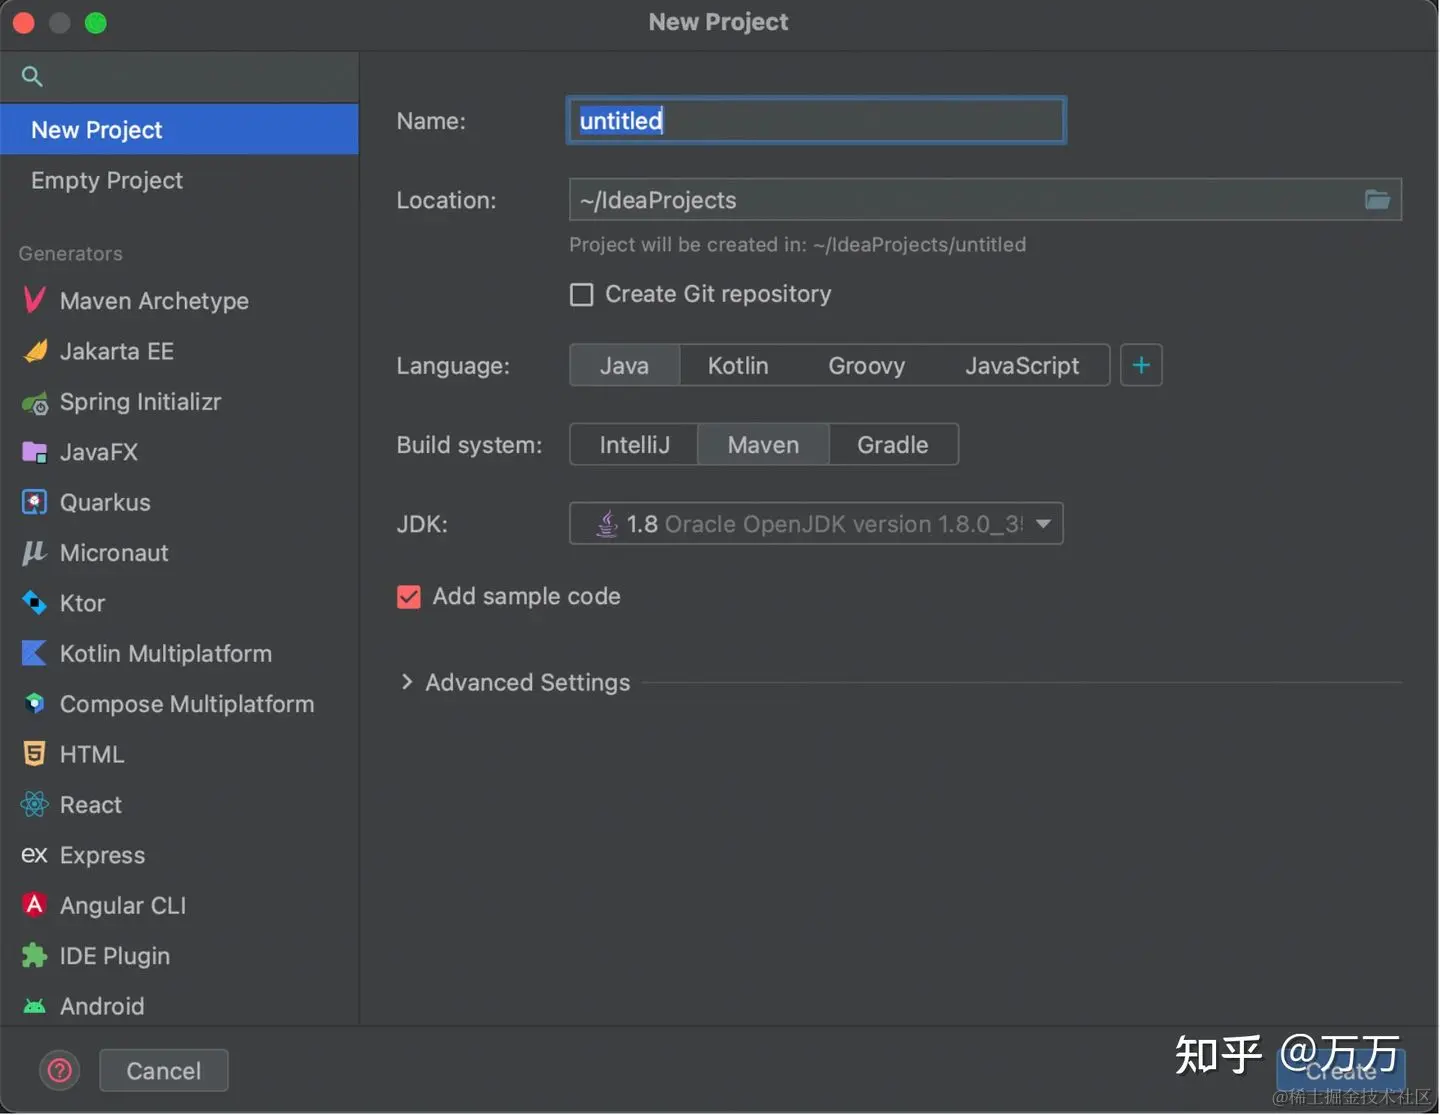Click the Create button
This screenshot has height=1115, width=1440.
1340,1071
